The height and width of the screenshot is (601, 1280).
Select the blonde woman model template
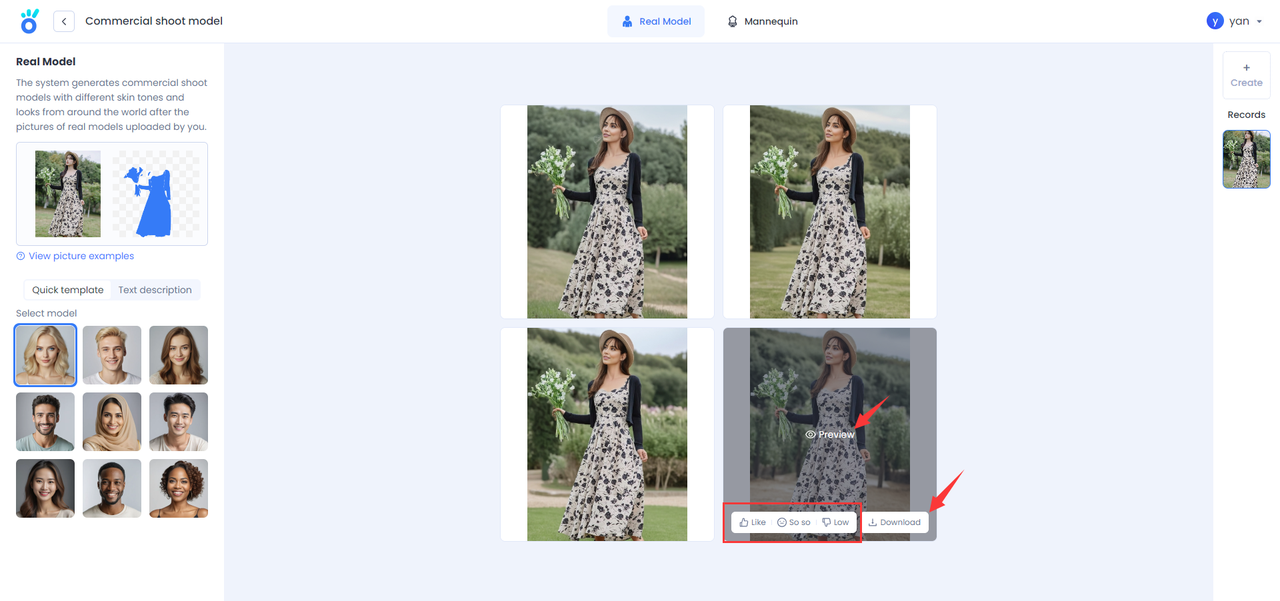click(45, 355)
